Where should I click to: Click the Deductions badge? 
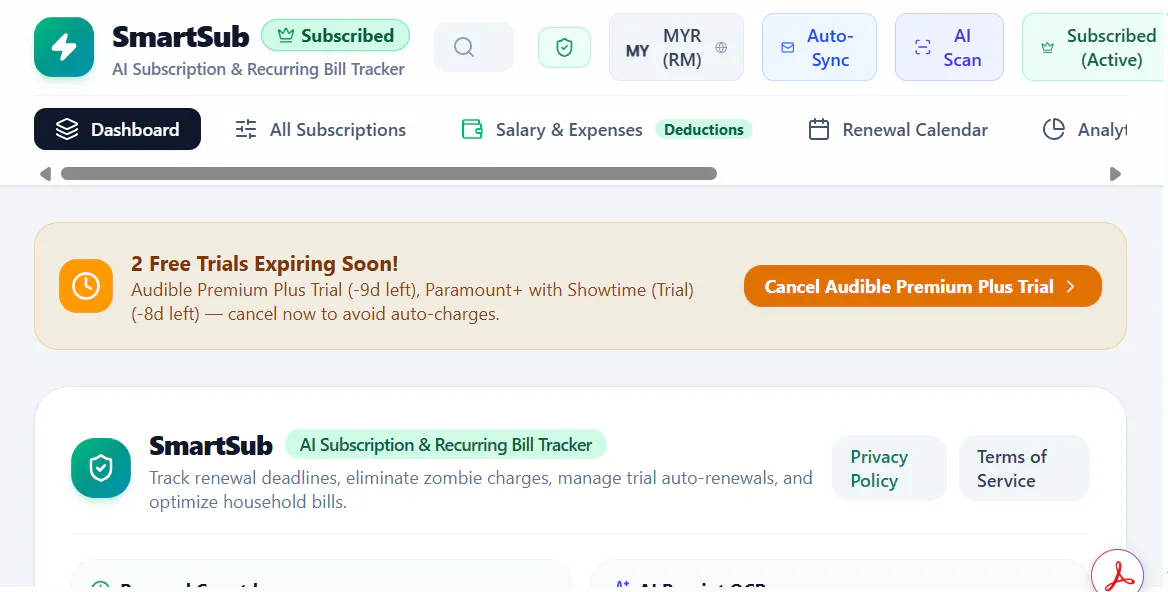point(704,130)
